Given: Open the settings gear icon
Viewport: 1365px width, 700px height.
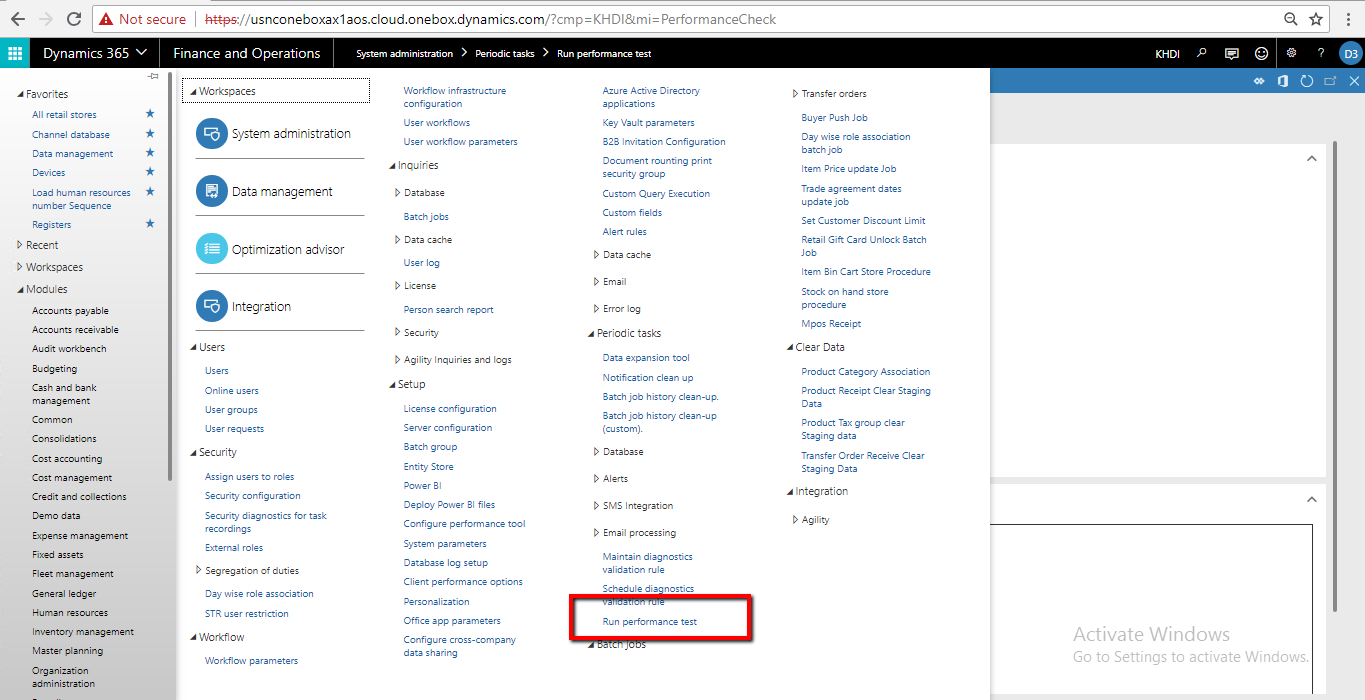Looking at the screenshot, I should (1292, 53).
